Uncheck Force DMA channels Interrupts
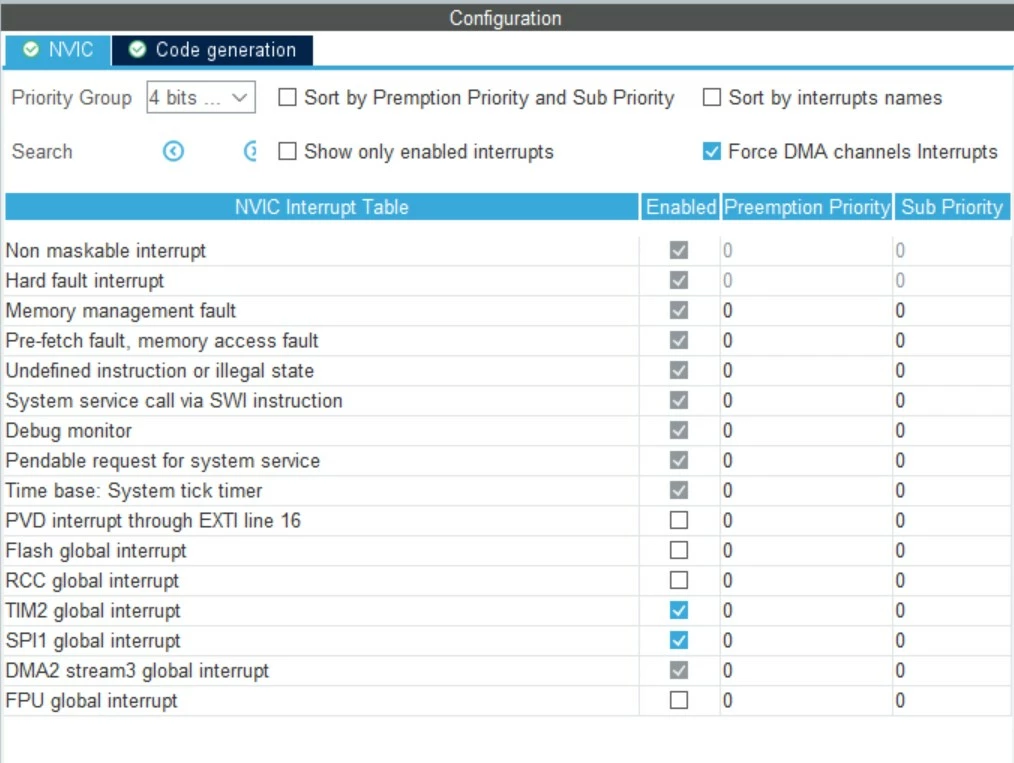 point(711,151)
